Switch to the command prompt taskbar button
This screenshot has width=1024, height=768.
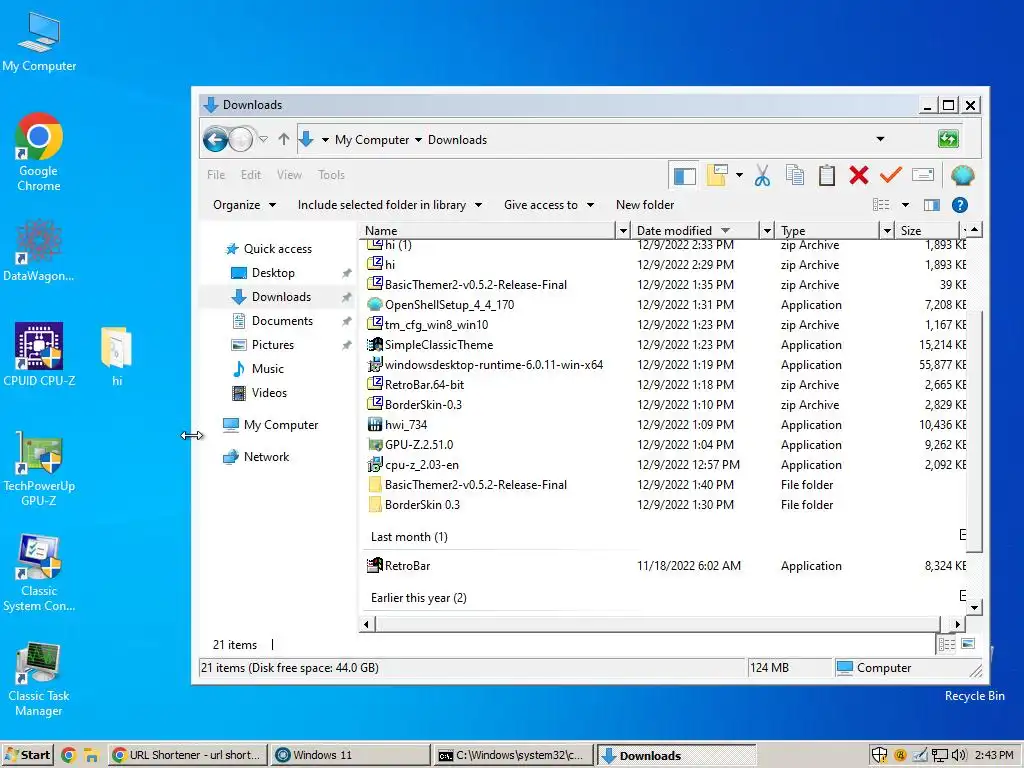(x=513, y=755)
